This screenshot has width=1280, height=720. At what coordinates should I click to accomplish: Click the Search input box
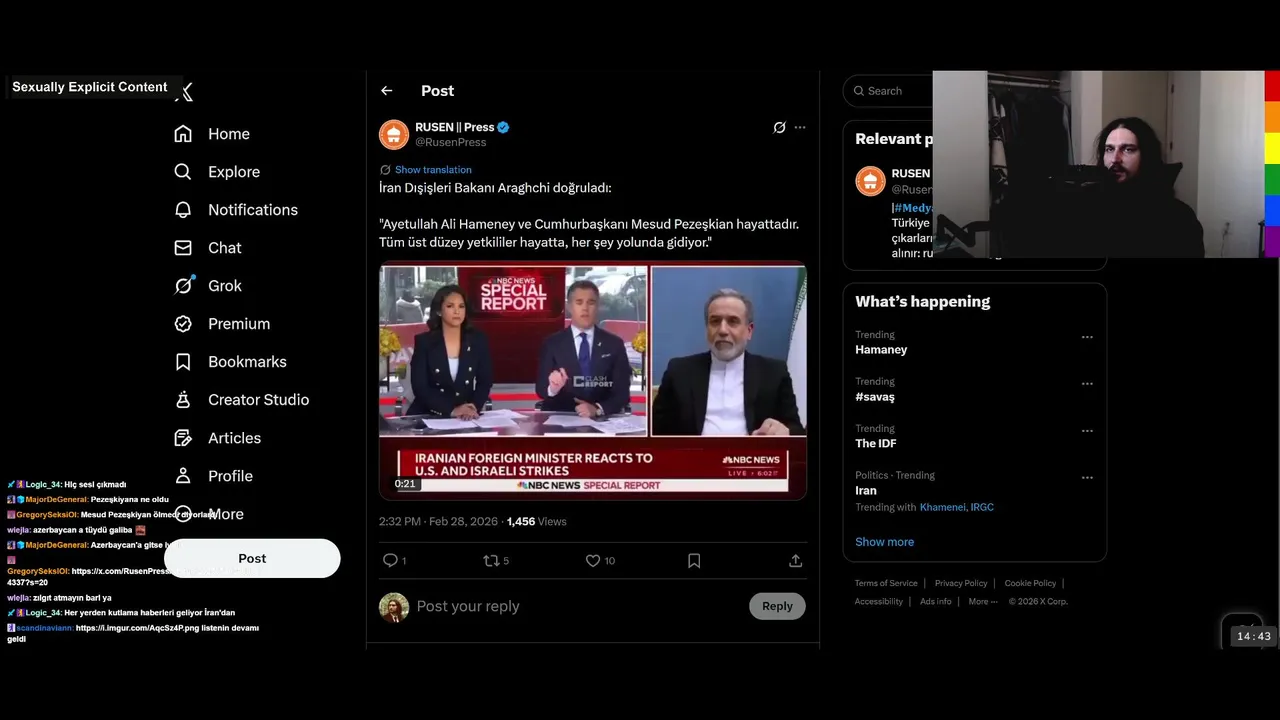(x=888, y=91)
